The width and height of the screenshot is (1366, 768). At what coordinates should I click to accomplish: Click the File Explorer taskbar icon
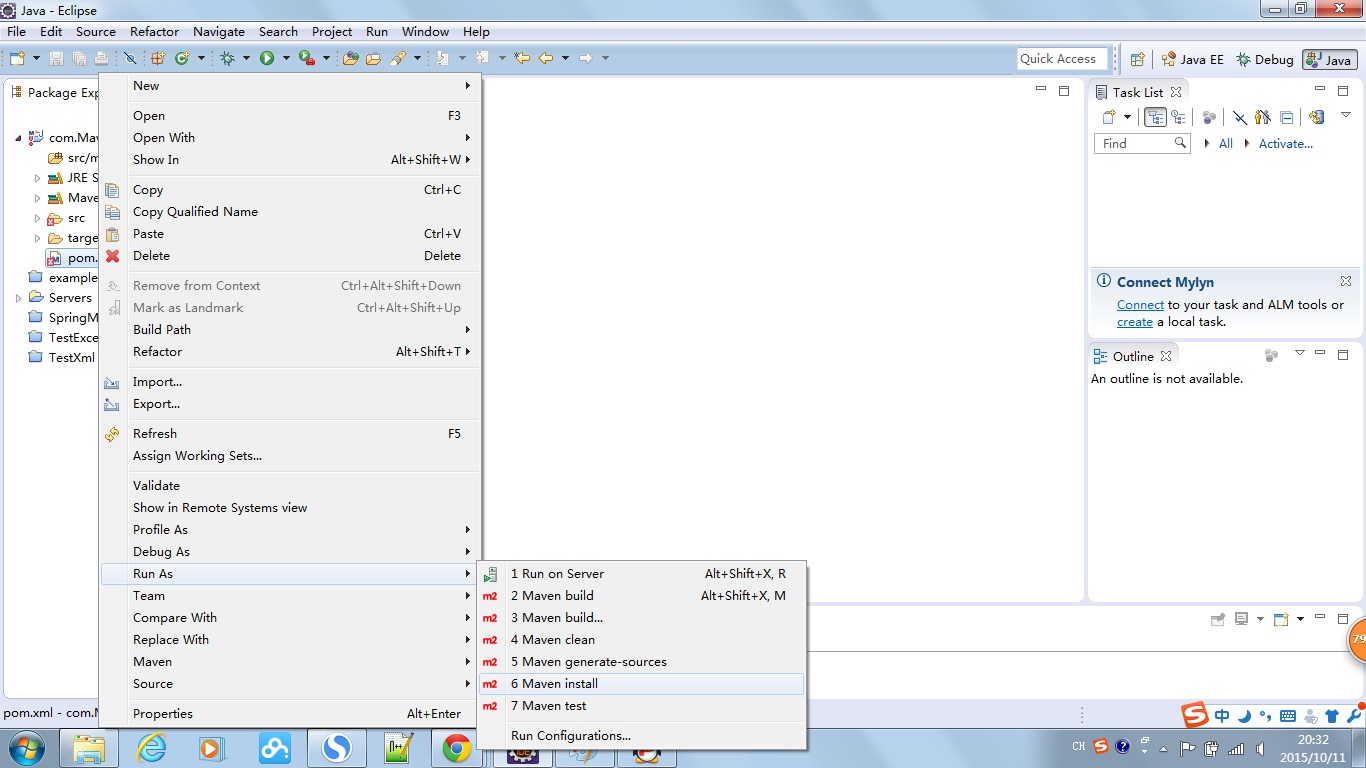[x=89, y=748]
